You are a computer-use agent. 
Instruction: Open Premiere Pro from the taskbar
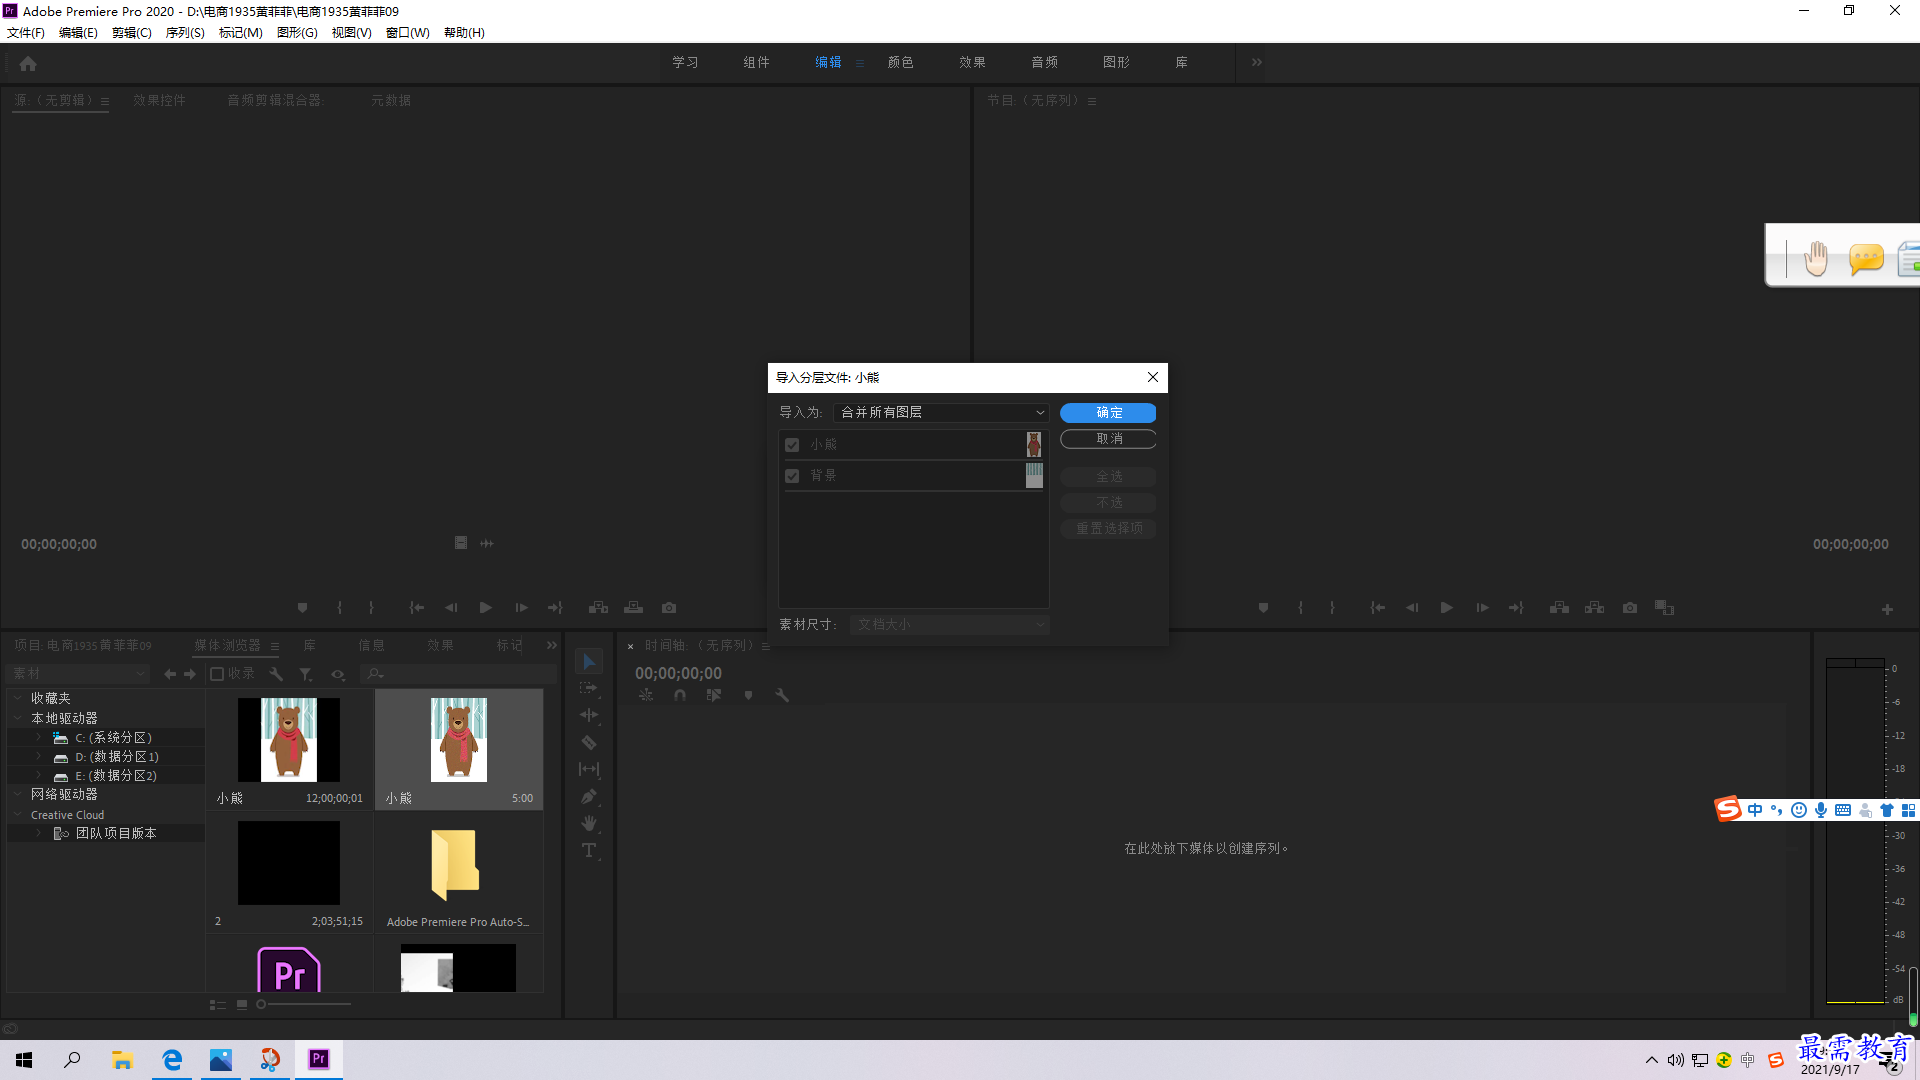[x=319, y=1059]
